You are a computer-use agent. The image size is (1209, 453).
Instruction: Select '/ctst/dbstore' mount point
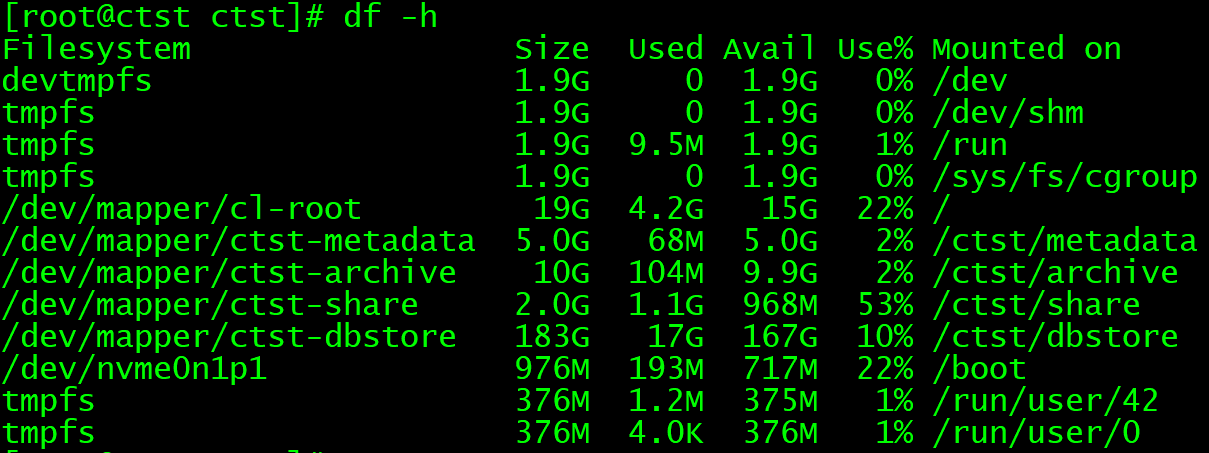(1055, 337)
